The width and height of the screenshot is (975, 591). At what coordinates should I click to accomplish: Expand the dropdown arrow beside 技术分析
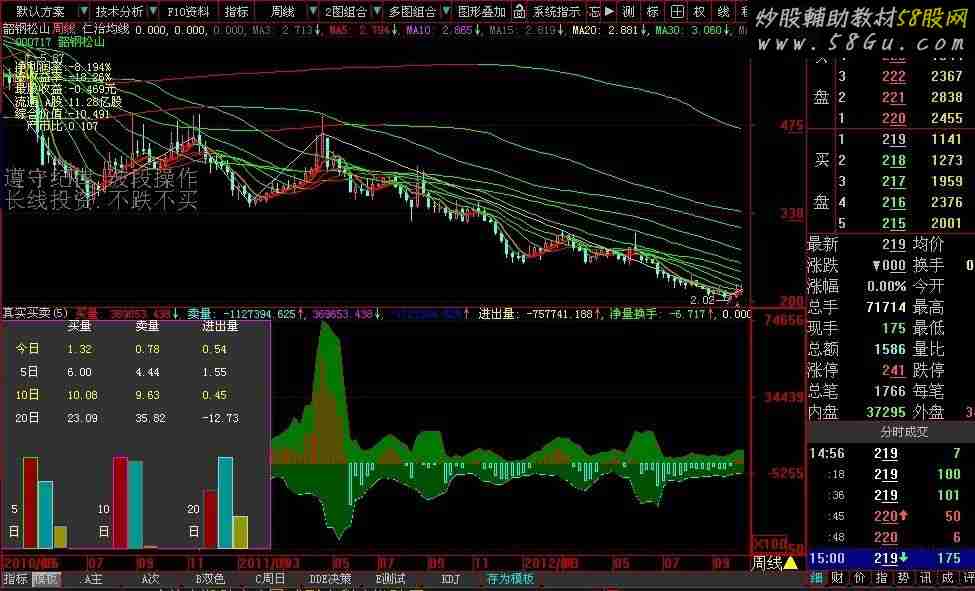[x=153, y=11]
